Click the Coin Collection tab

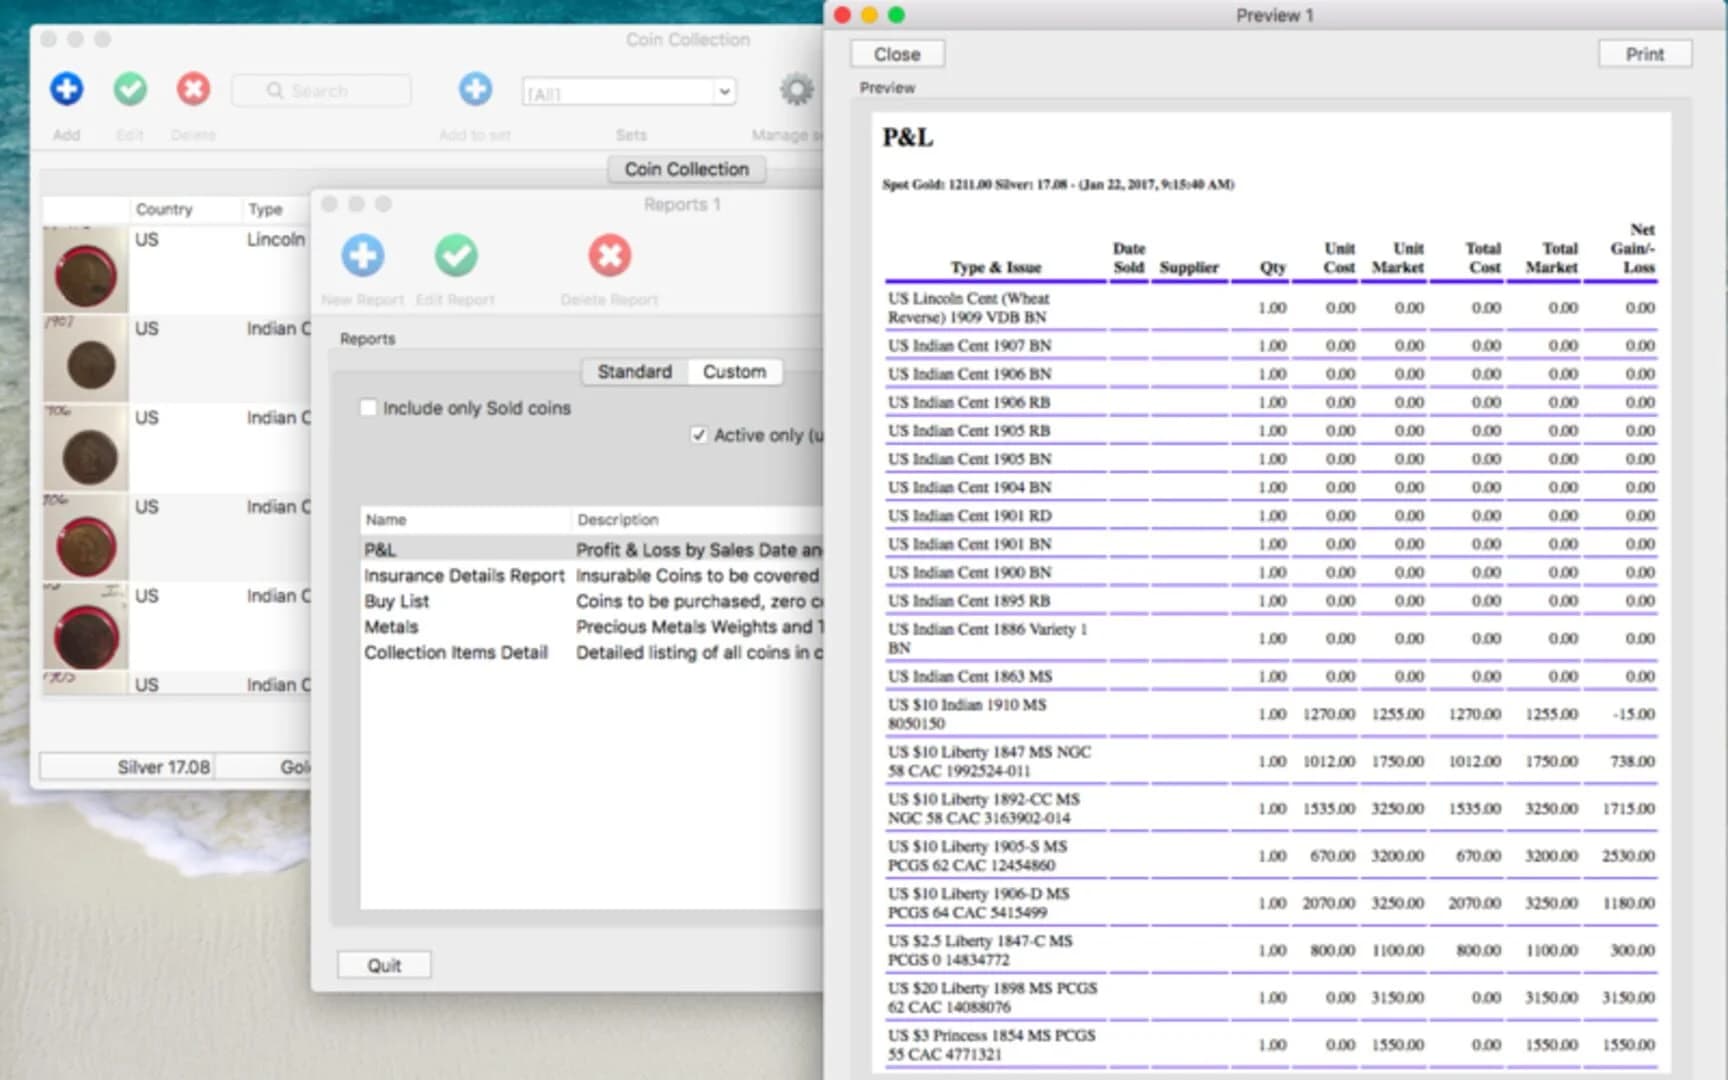pos(686,168)
